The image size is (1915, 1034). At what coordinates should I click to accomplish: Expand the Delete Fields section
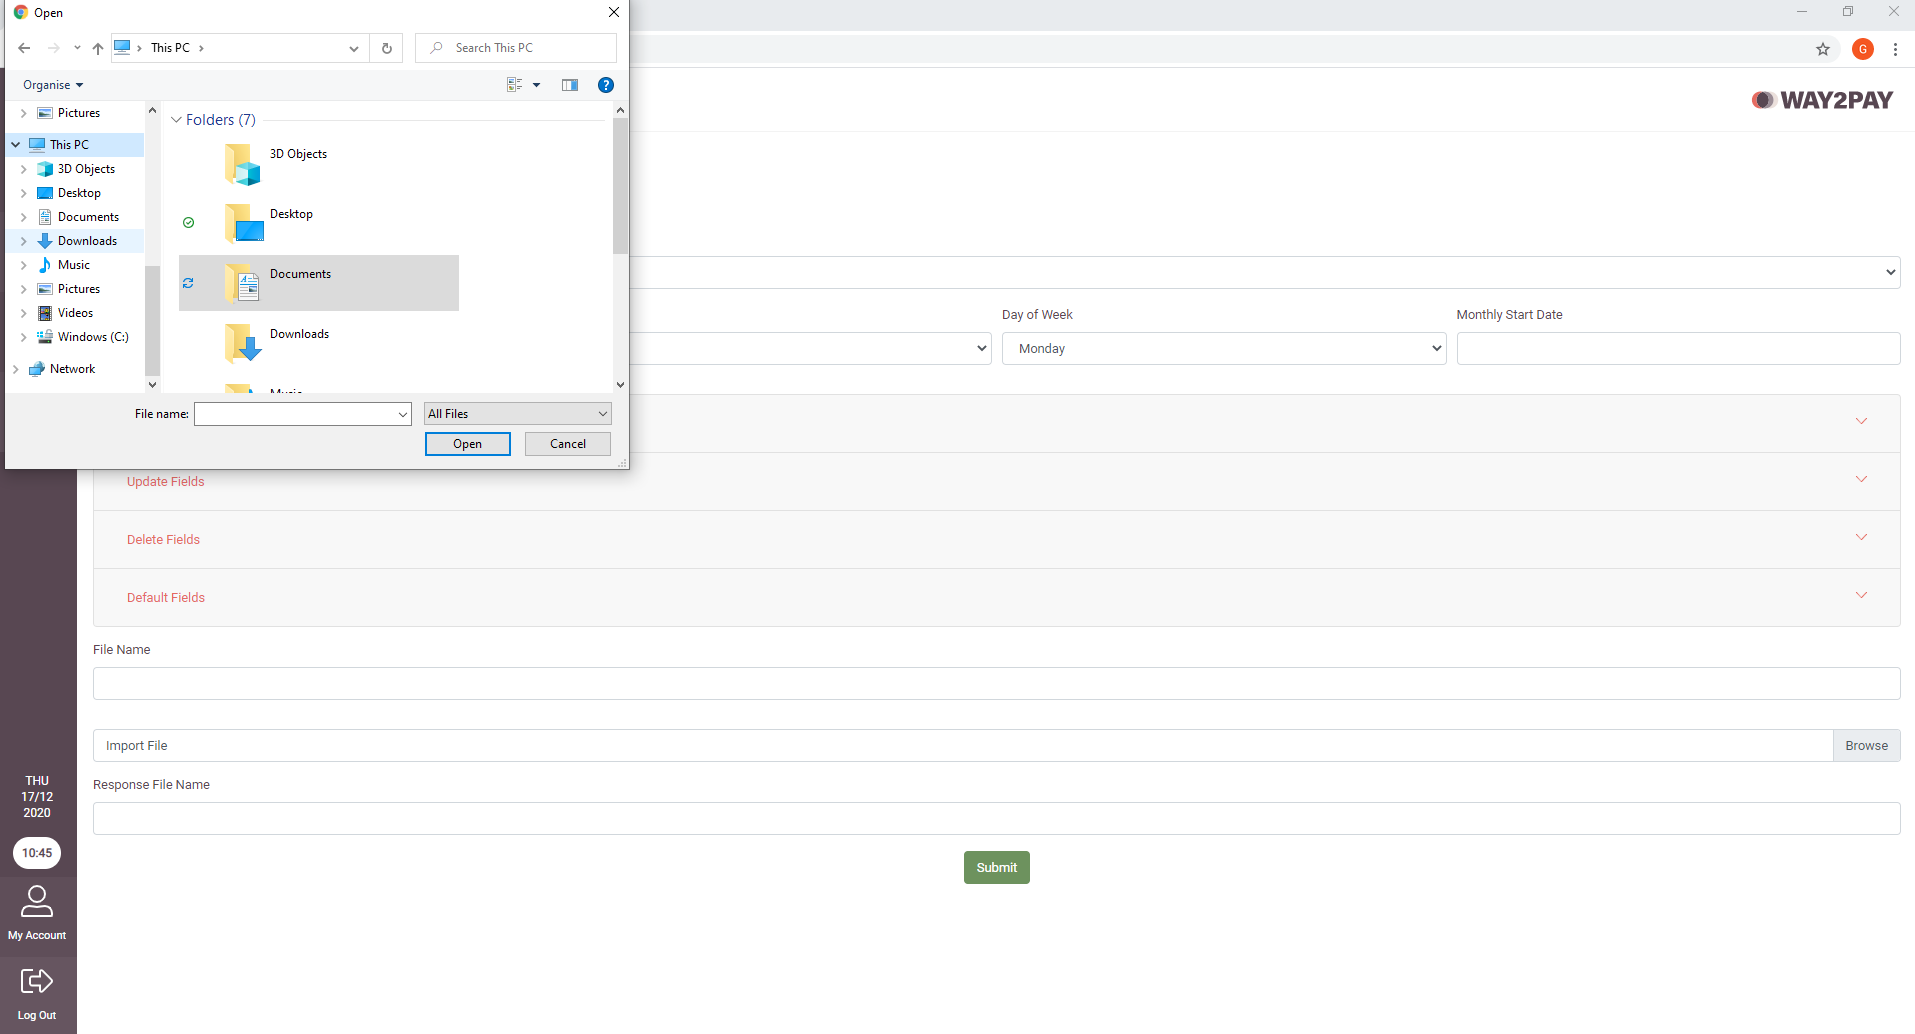996,540
